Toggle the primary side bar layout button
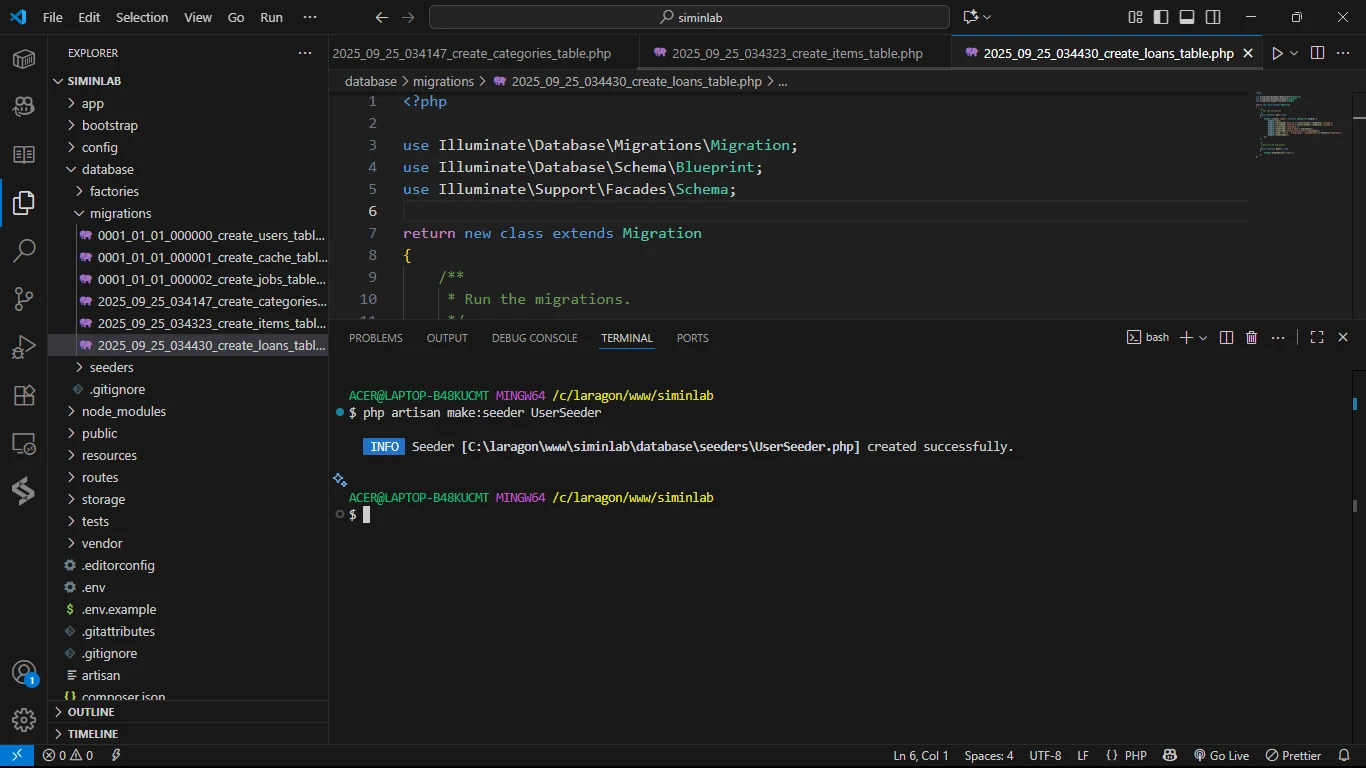 pyautogui.click(x=1160, y=17)
